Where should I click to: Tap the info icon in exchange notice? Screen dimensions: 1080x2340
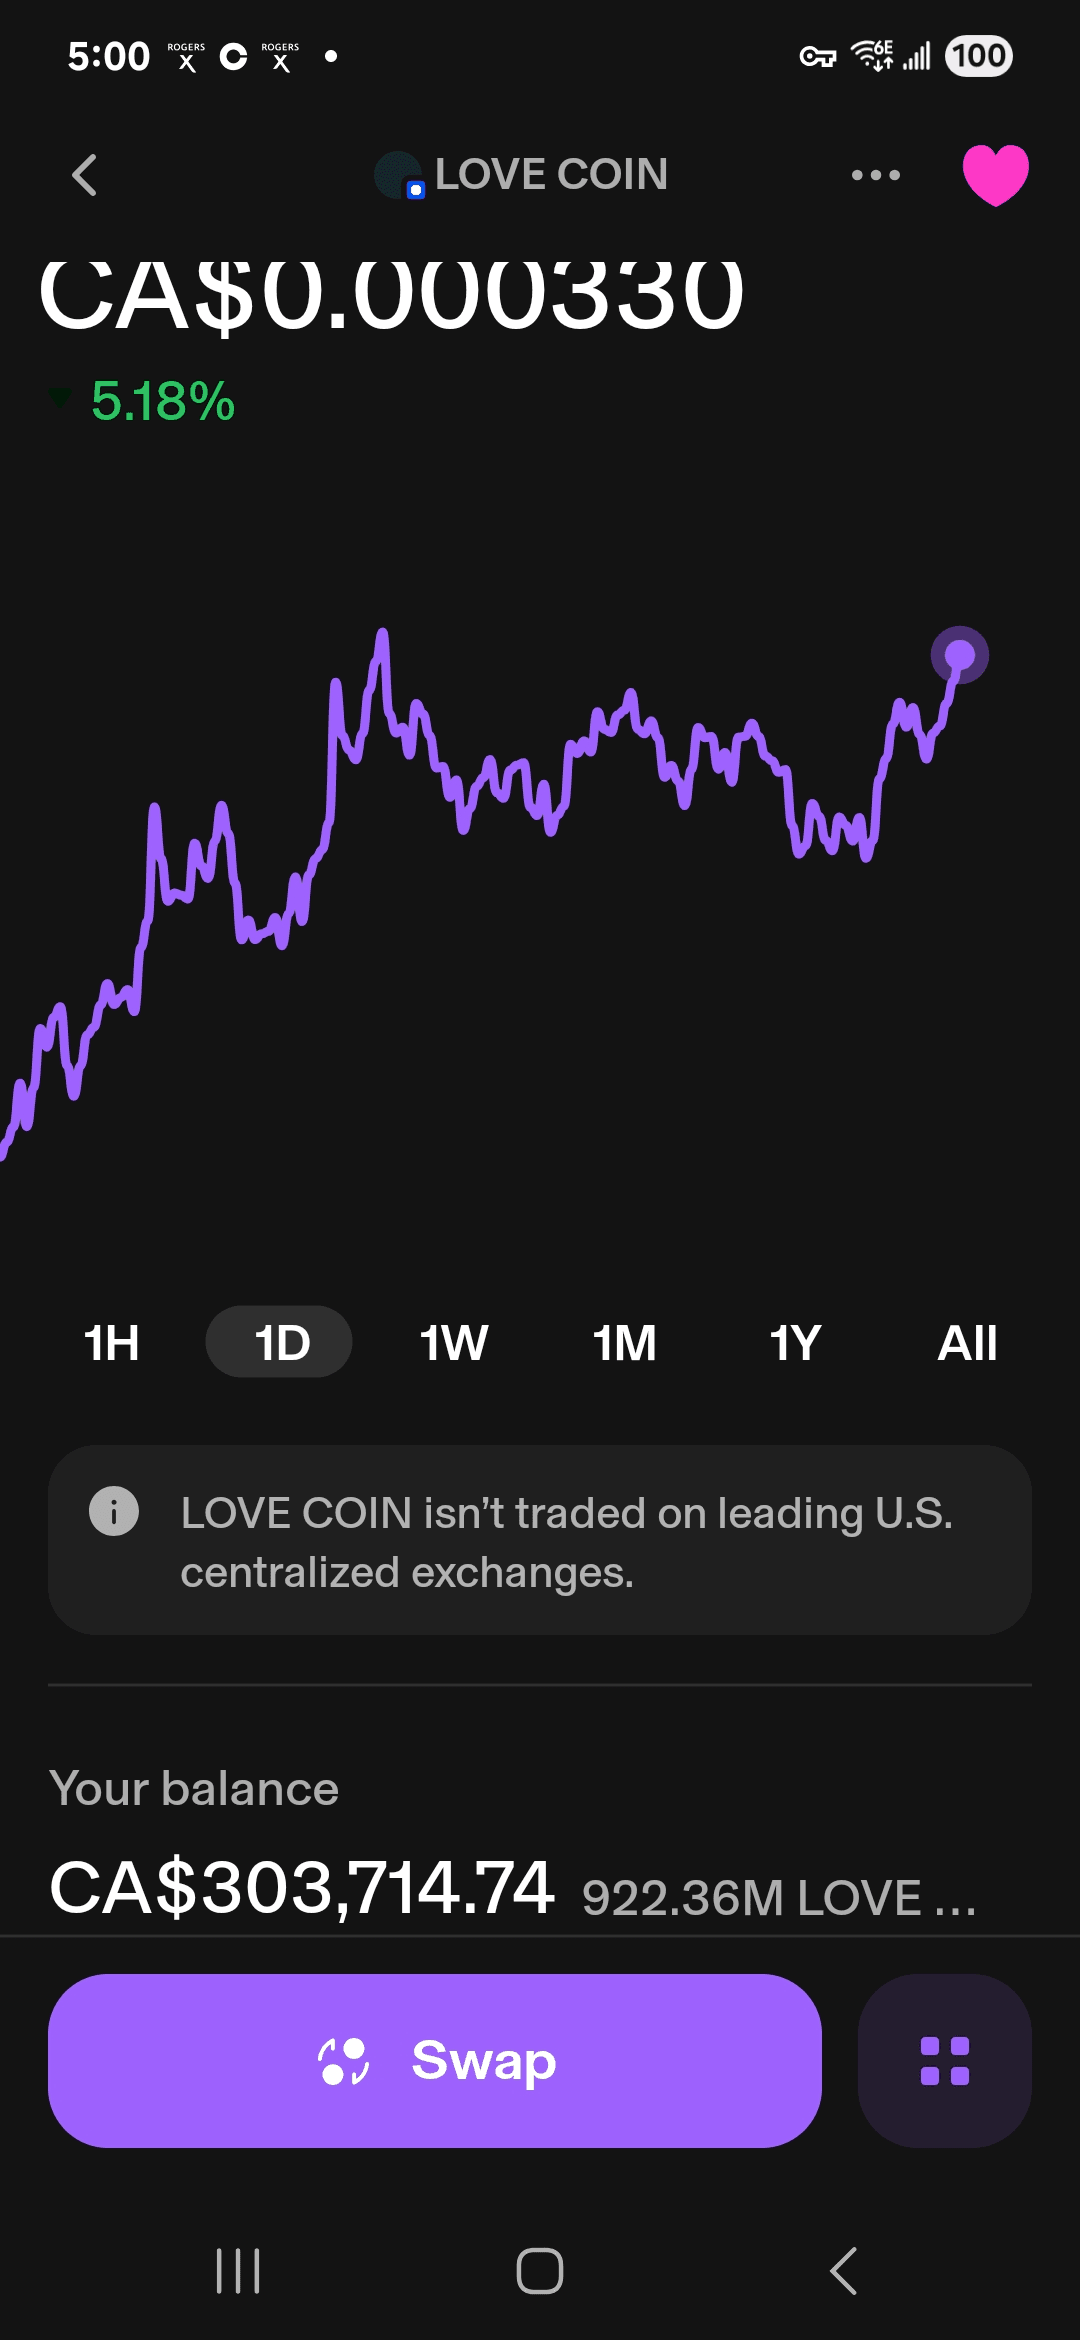click(114, 1511)
